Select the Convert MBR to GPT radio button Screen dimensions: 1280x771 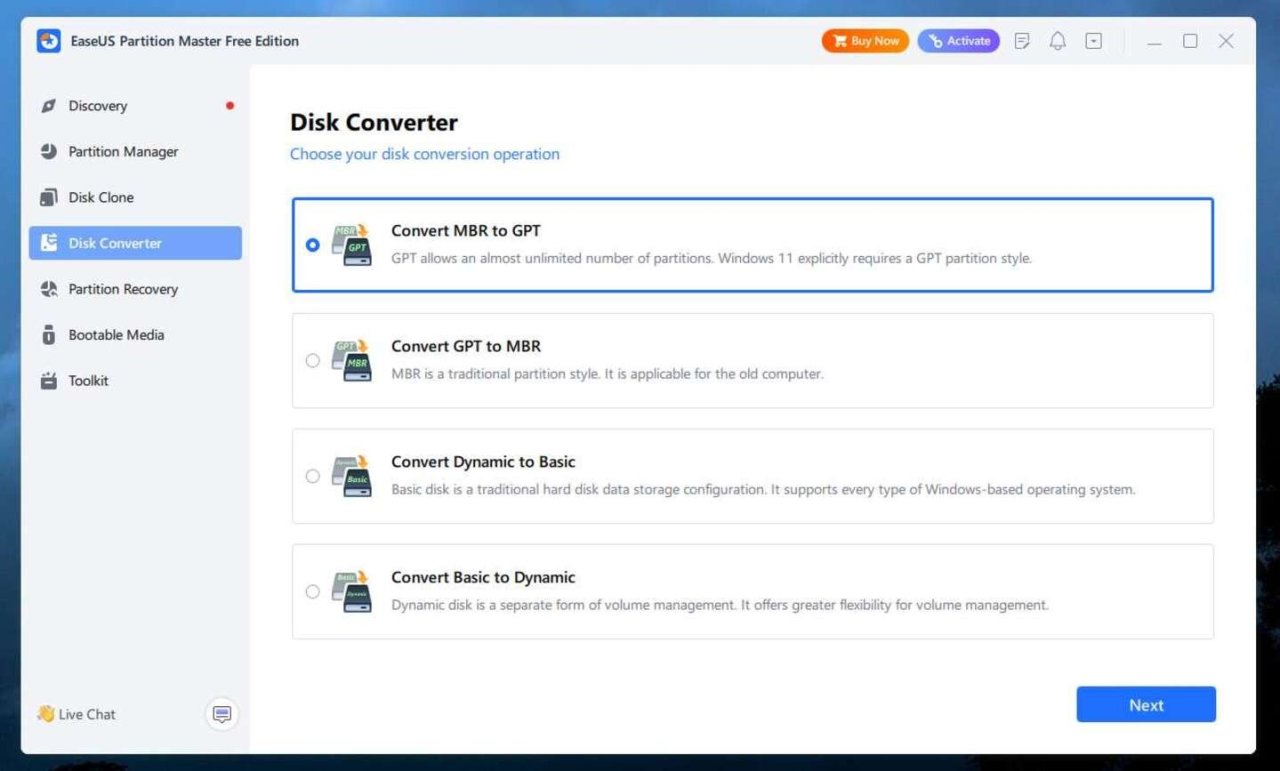[x=313, y=245]
